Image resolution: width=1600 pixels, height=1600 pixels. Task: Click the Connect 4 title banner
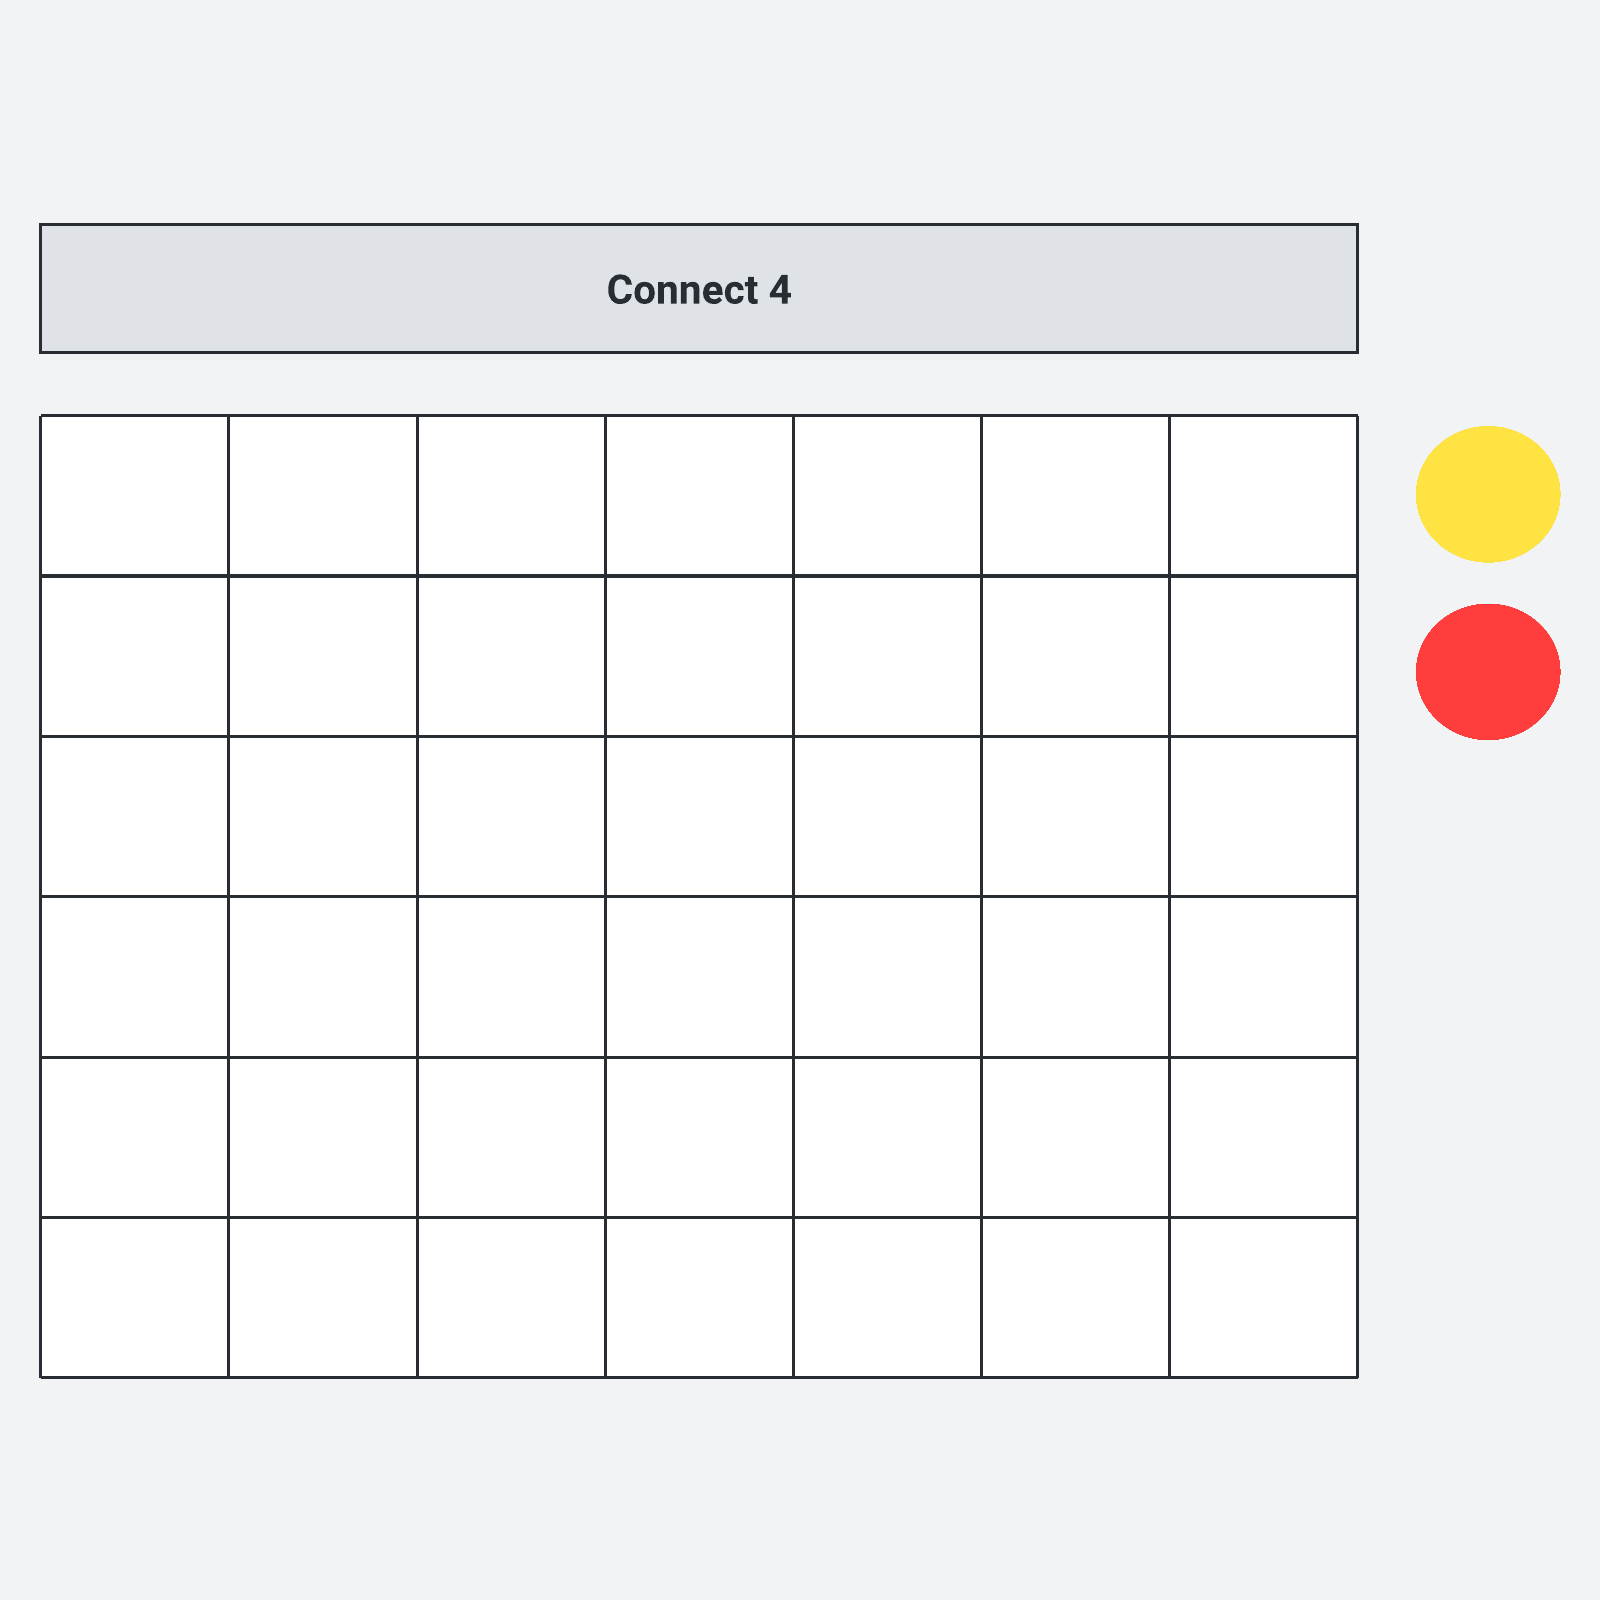coord(698,289)
